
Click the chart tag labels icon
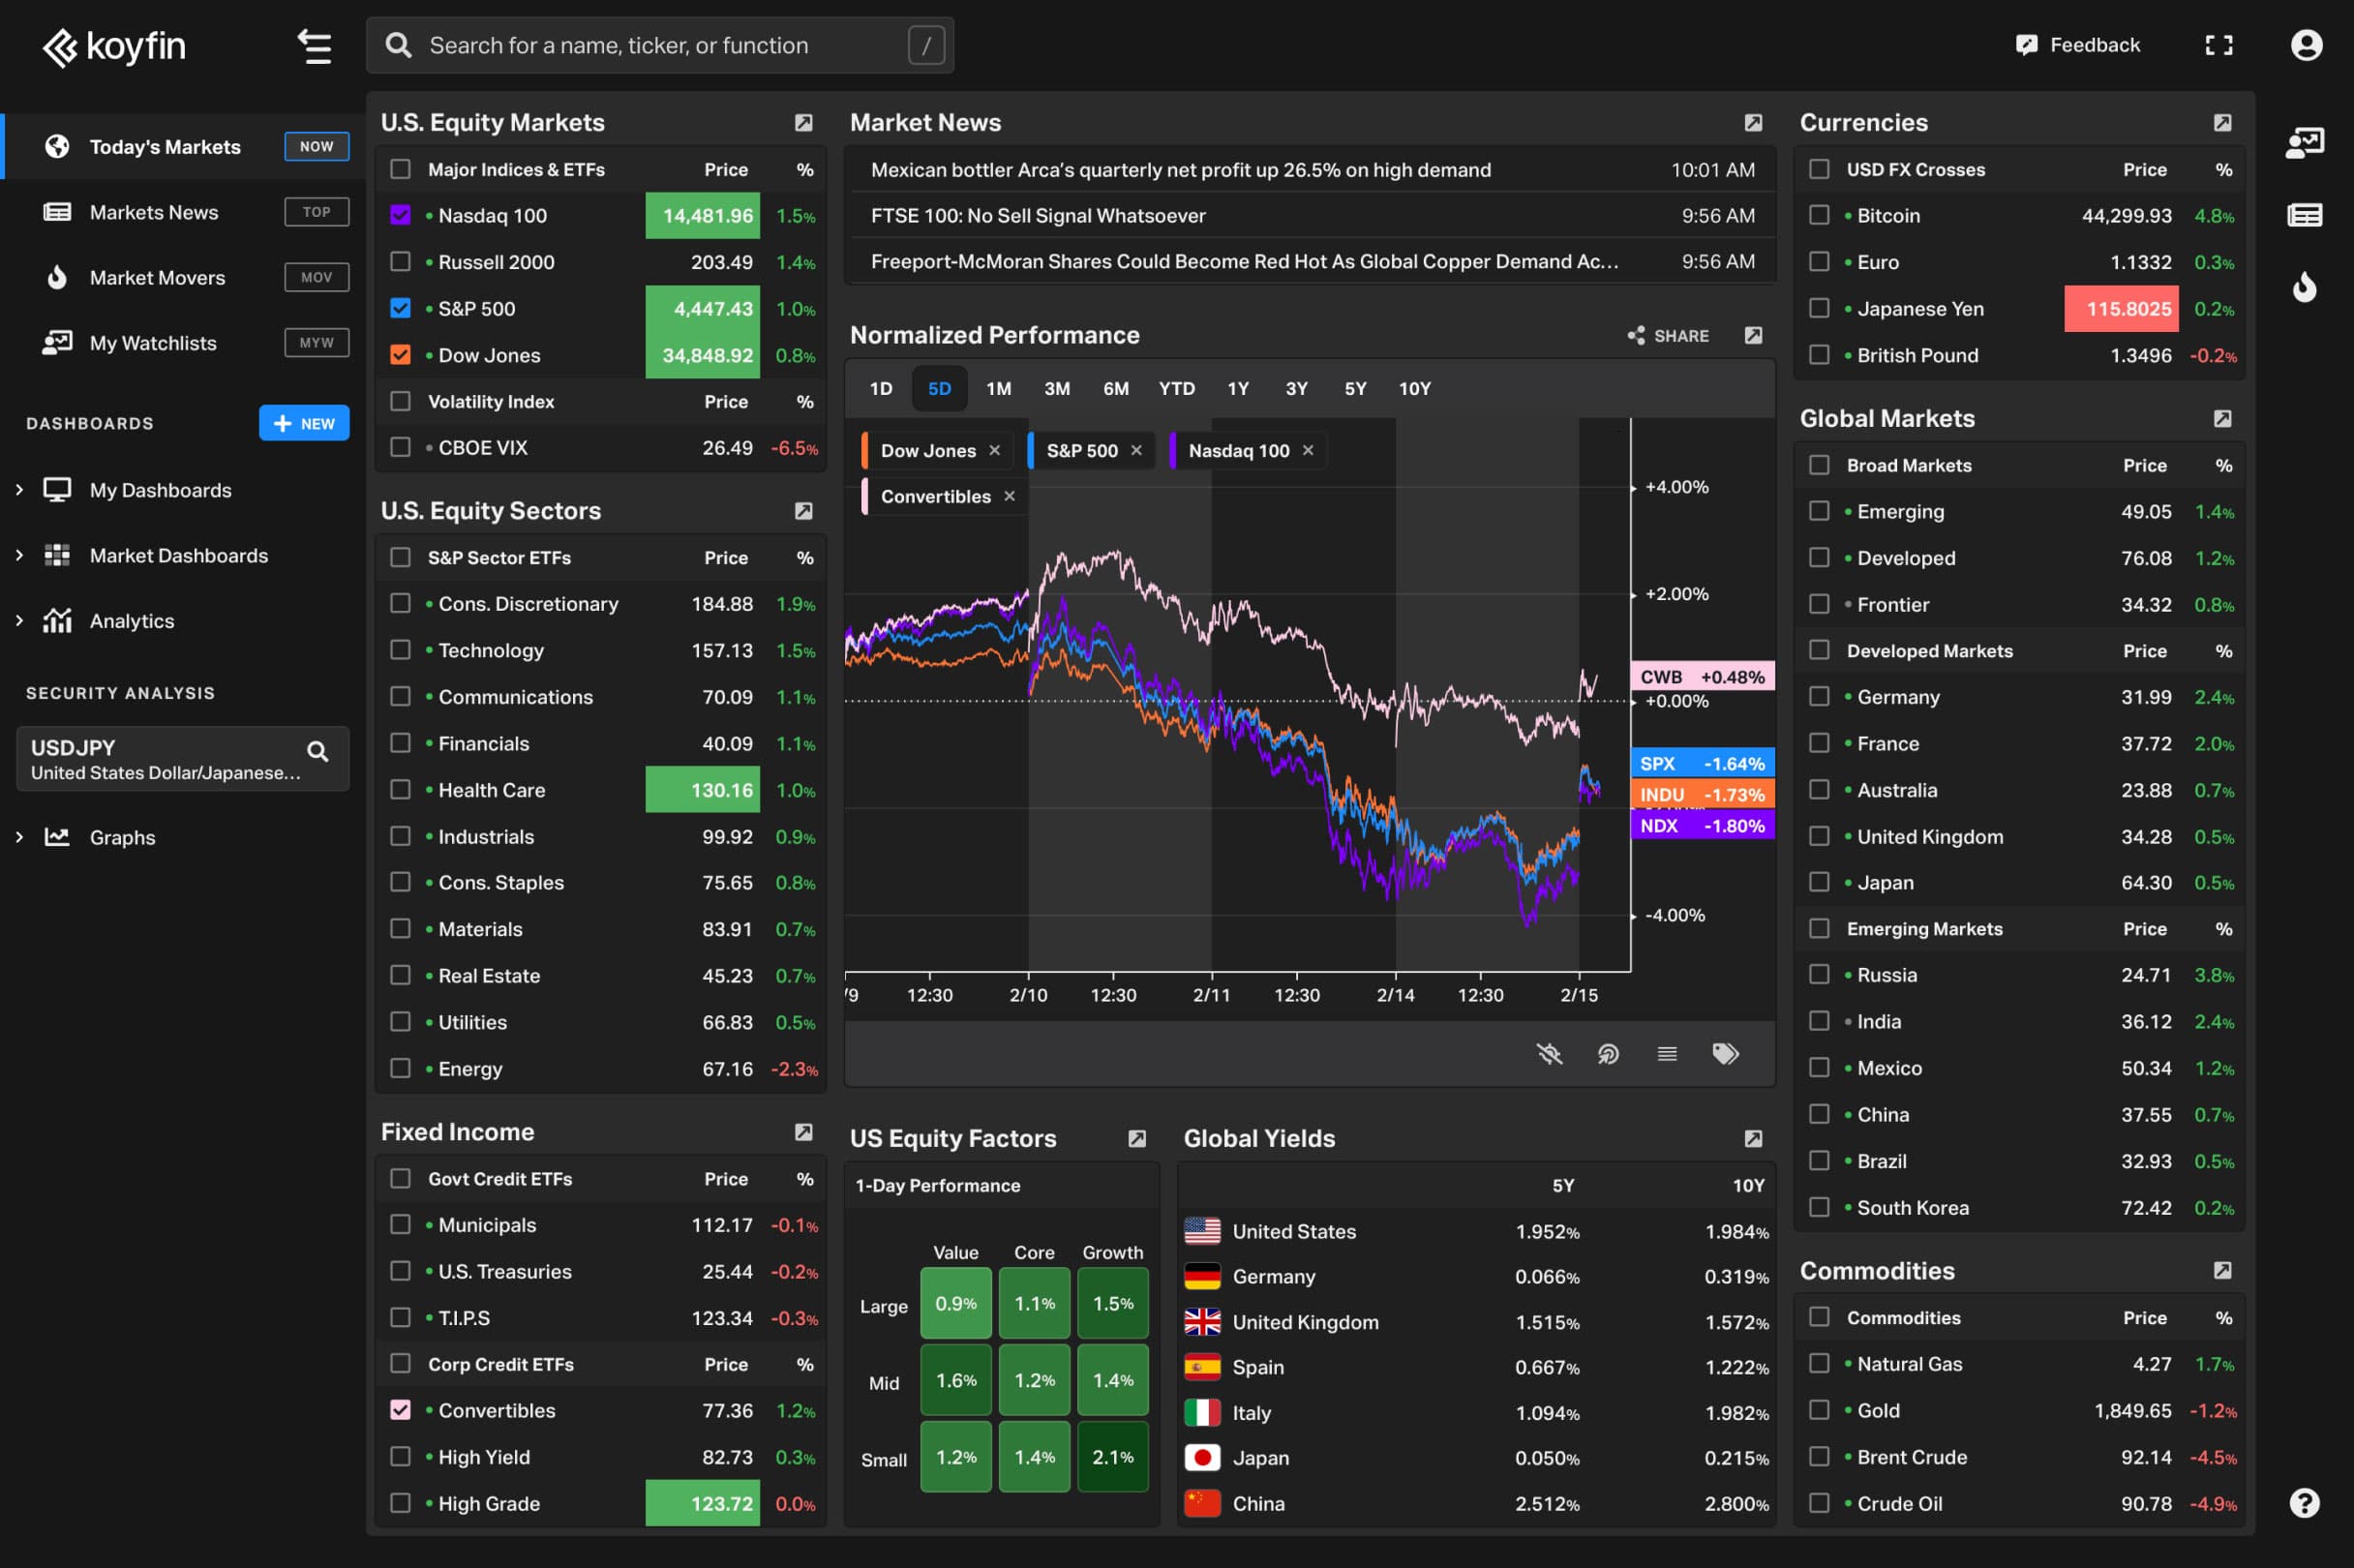click(1725, 1053)
